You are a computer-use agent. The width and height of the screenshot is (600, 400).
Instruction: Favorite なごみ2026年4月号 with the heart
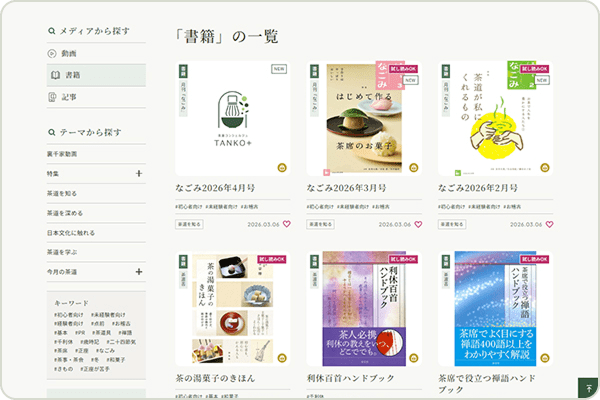286,224
